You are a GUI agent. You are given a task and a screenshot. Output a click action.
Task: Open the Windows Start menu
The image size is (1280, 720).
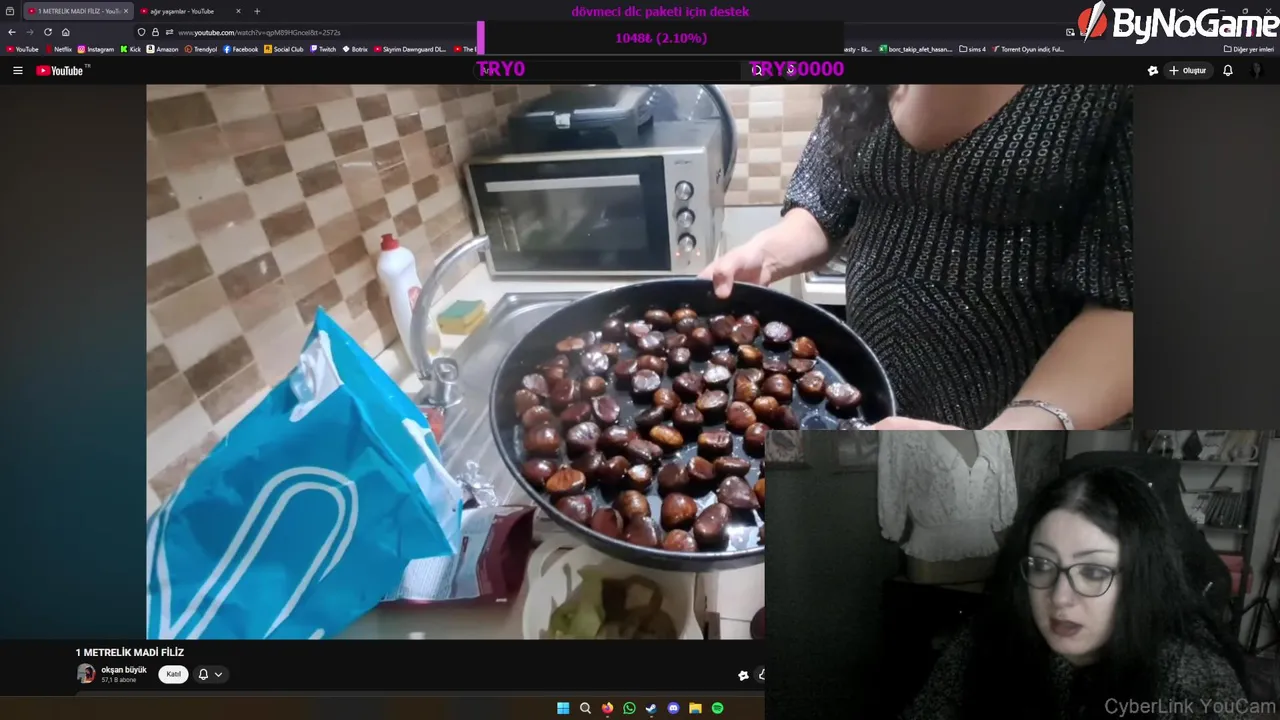(563, 708)
